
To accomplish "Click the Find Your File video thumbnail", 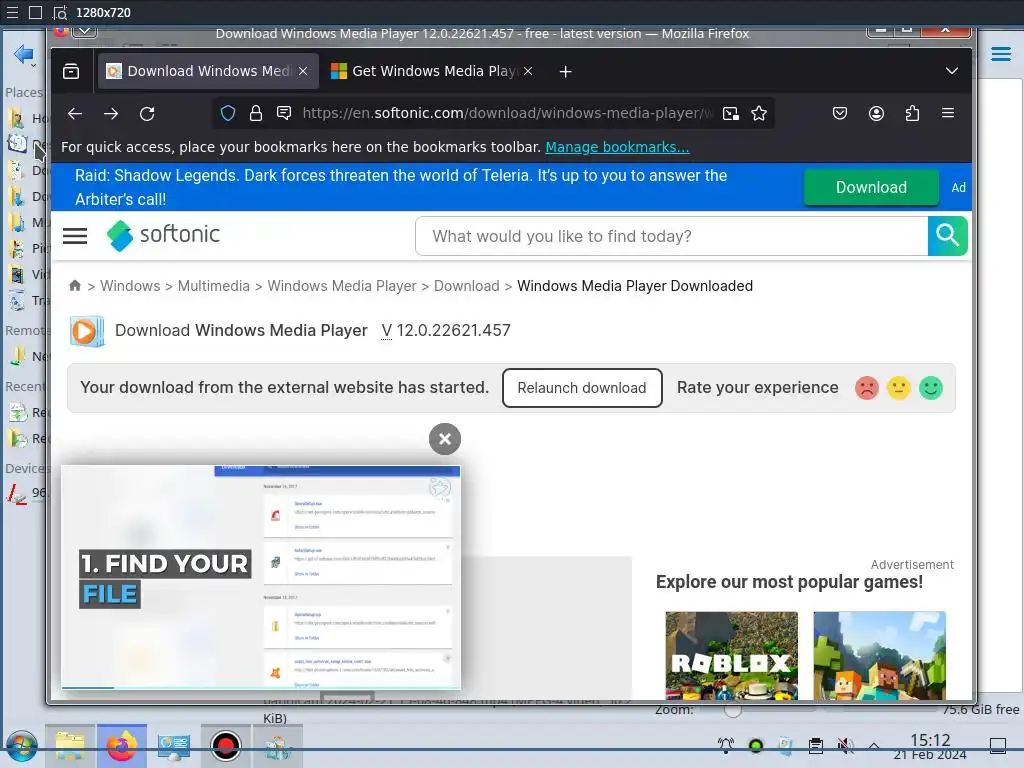I will click(x=261, y=577).
